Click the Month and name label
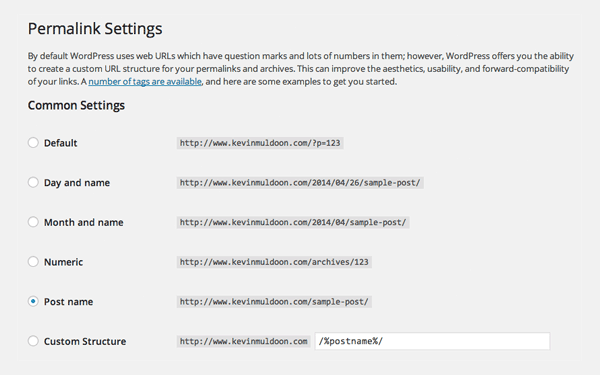 [84, 222]
